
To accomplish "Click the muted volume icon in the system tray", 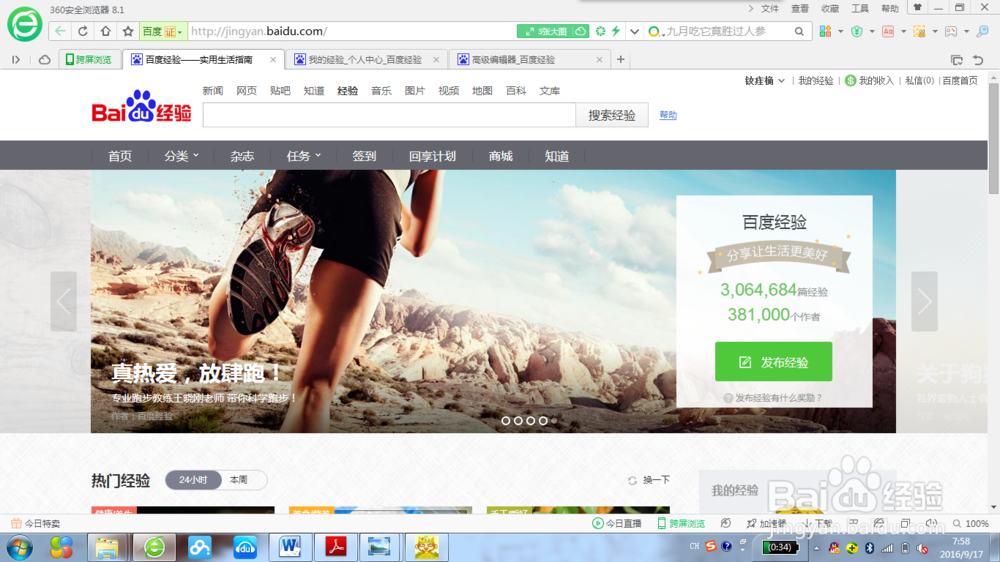I will coord(922,548).
